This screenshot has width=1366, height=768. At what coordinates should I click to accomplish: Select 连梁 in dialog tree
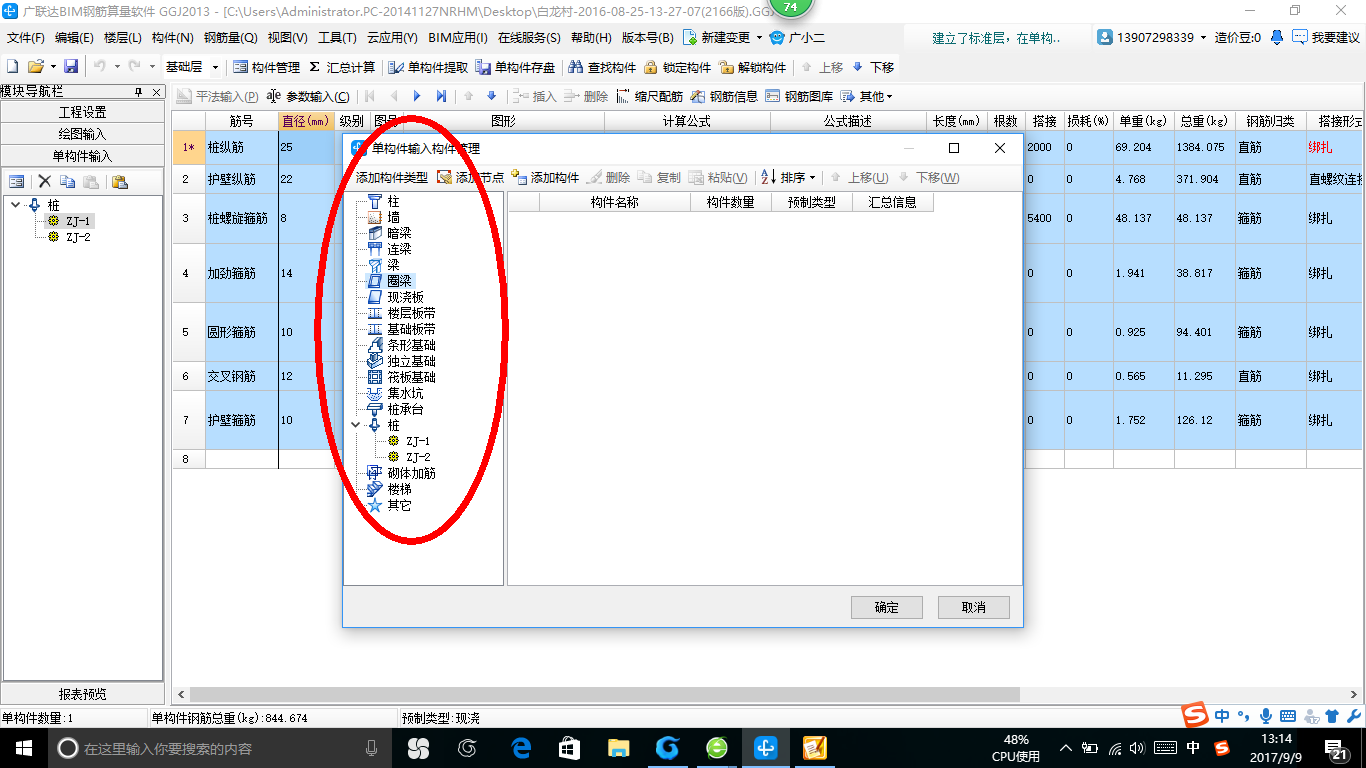[x=399, y=249]
